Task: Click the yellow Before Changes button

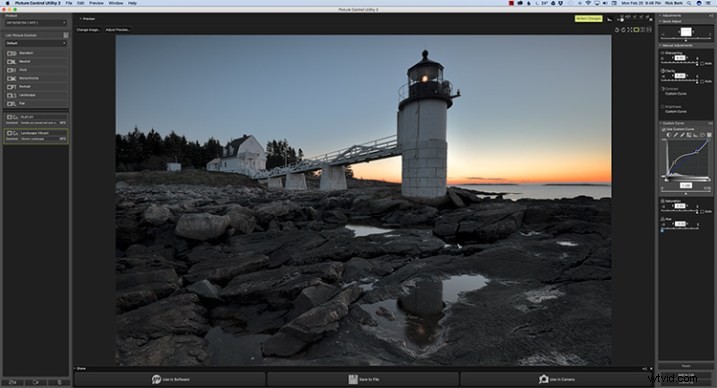Action: (589, 18)
